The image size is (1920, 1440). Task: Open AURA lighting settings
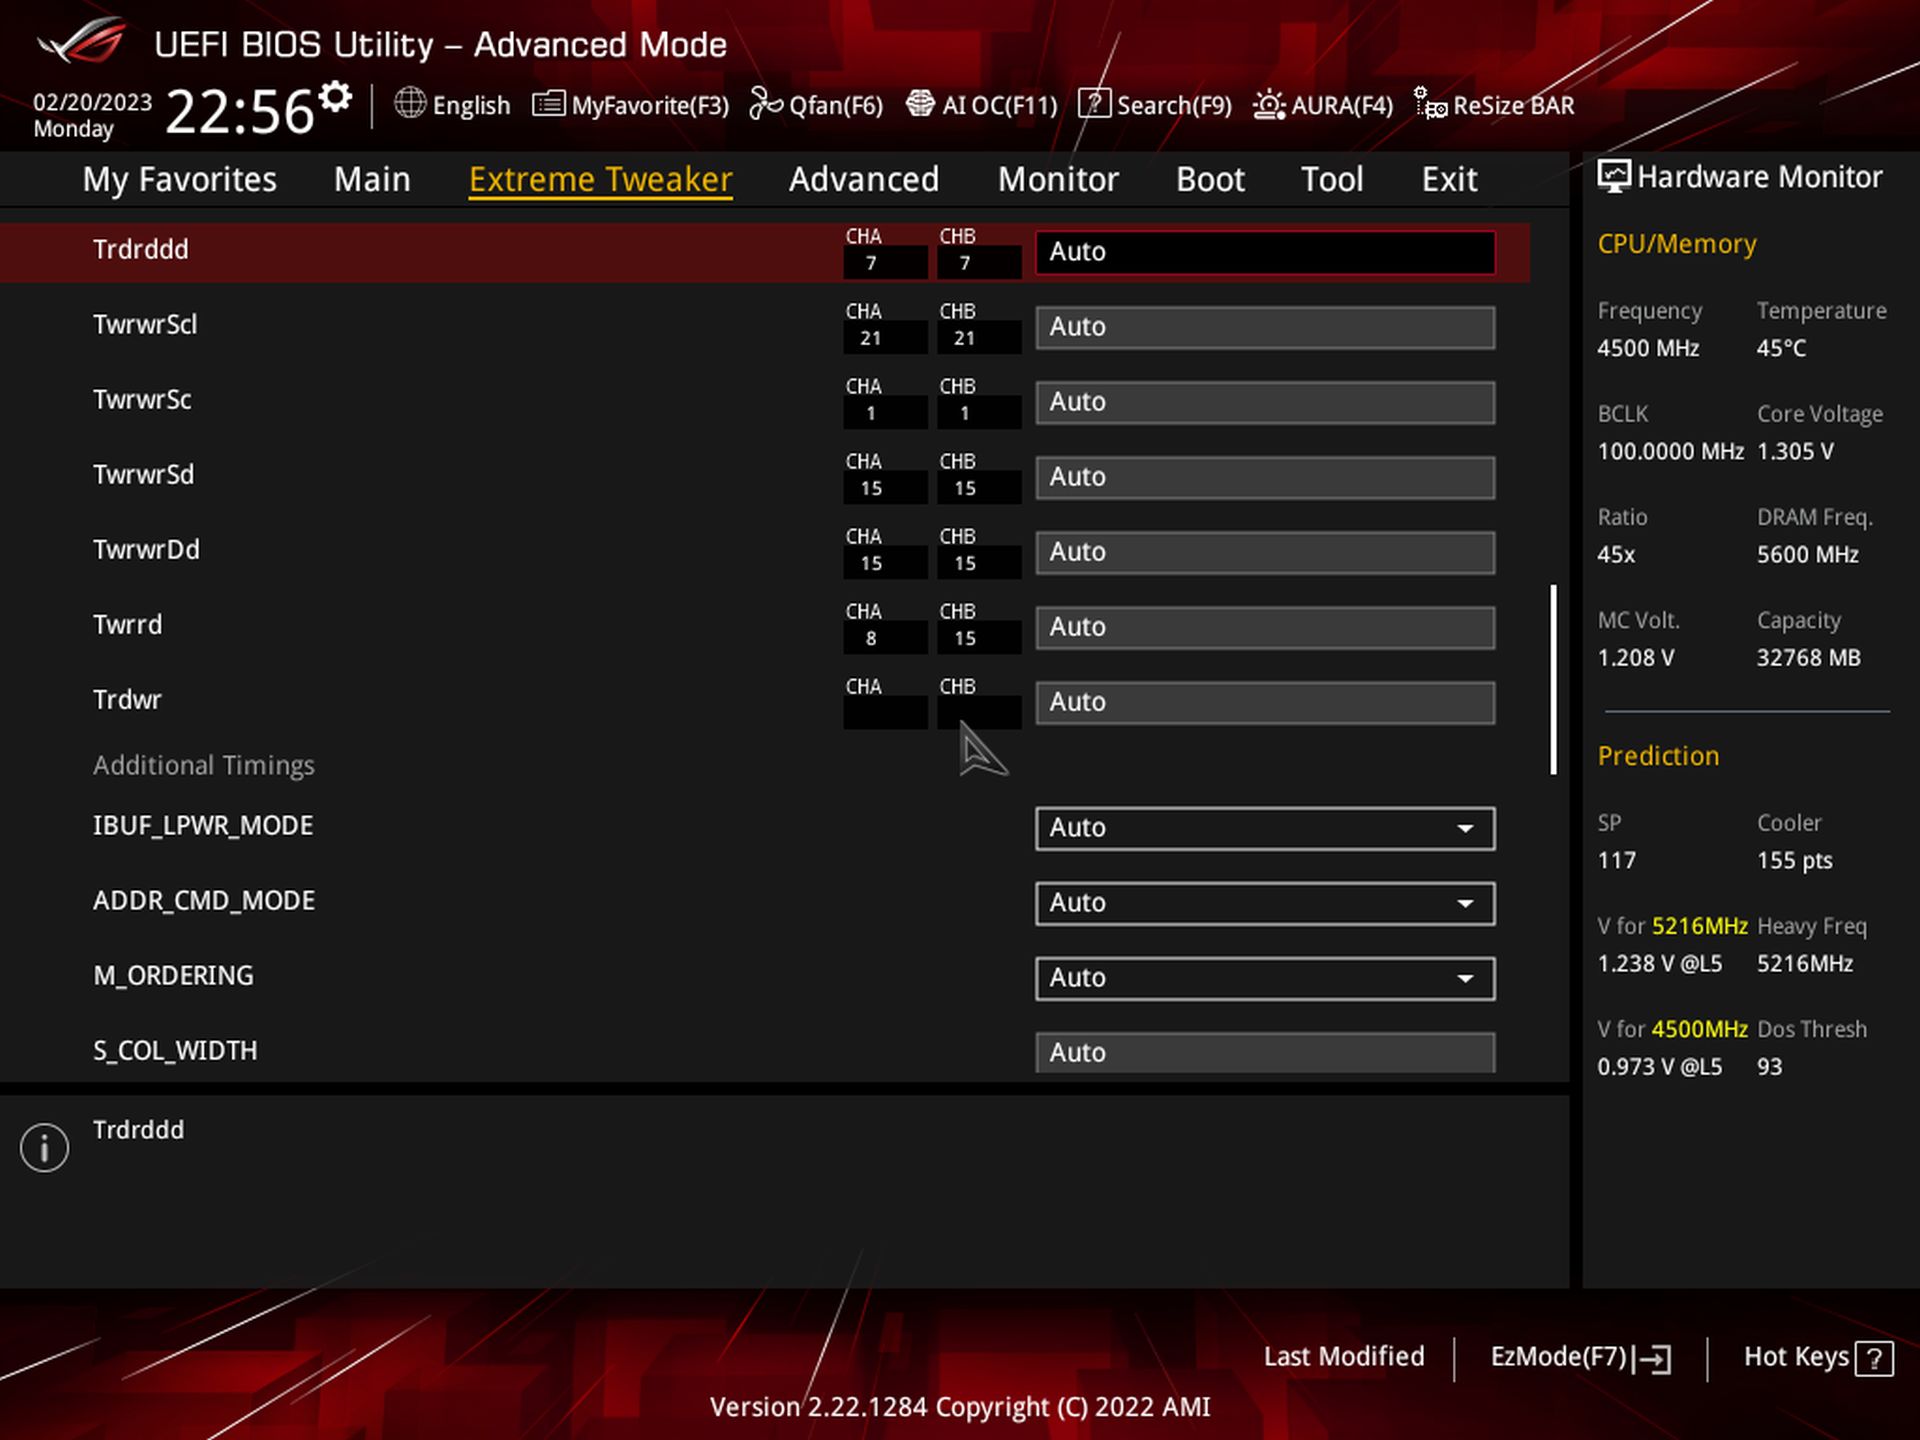click(x=1322, y=105)
